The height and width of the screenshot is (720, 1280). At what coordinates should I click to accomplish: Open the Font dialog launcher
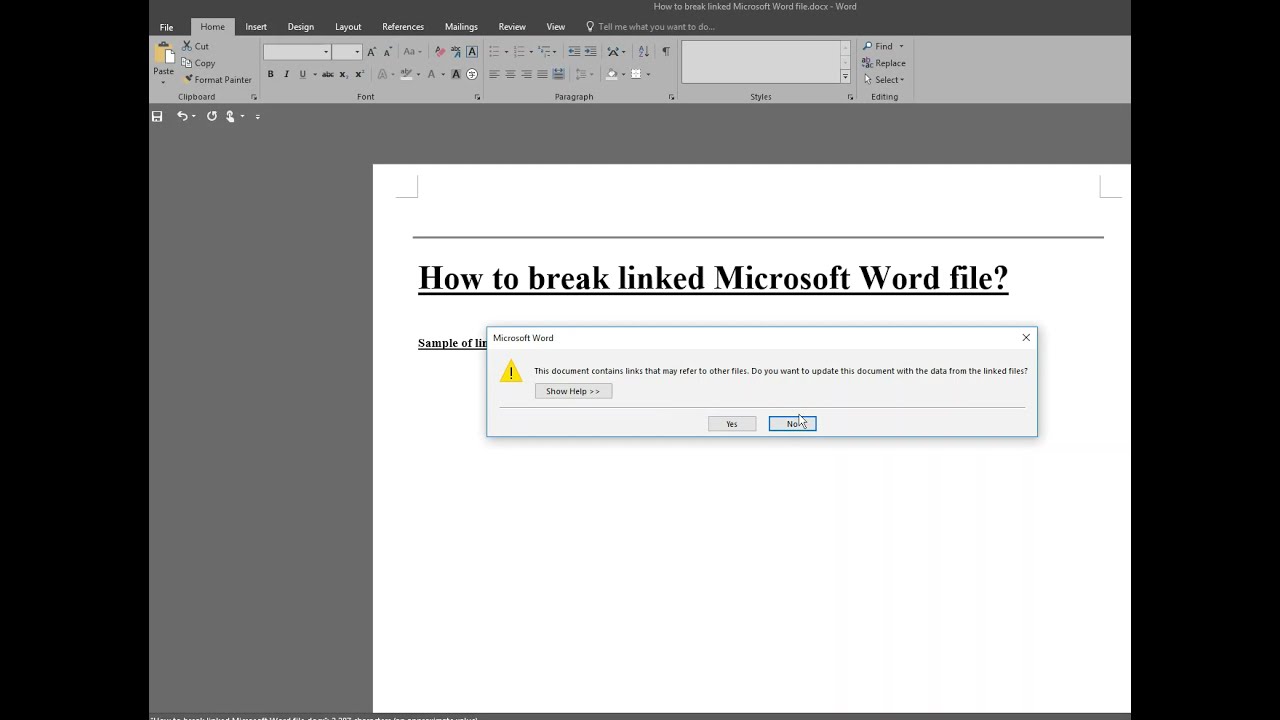[477, 97]
